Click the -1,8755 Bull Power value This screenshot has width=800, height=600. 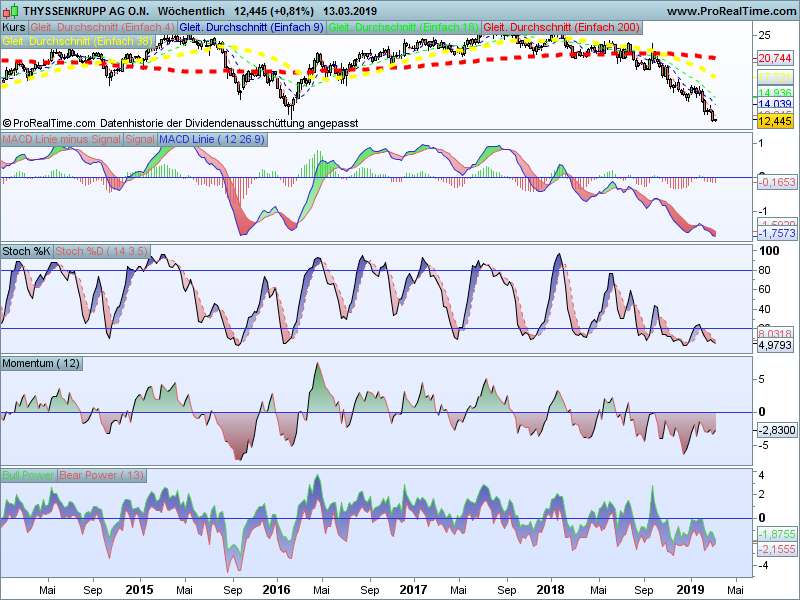click(x=777, y=534)
